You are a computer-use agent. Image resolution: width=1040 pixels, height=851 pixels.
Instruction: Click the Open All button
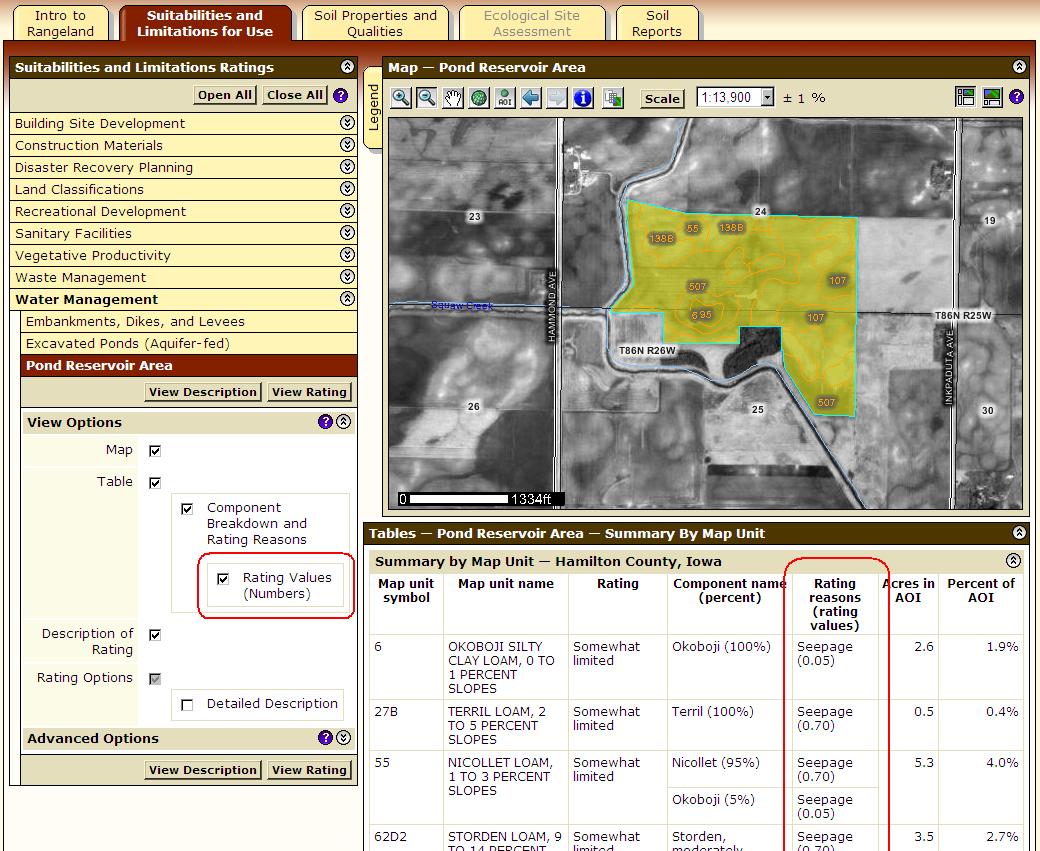coord(225,95)
